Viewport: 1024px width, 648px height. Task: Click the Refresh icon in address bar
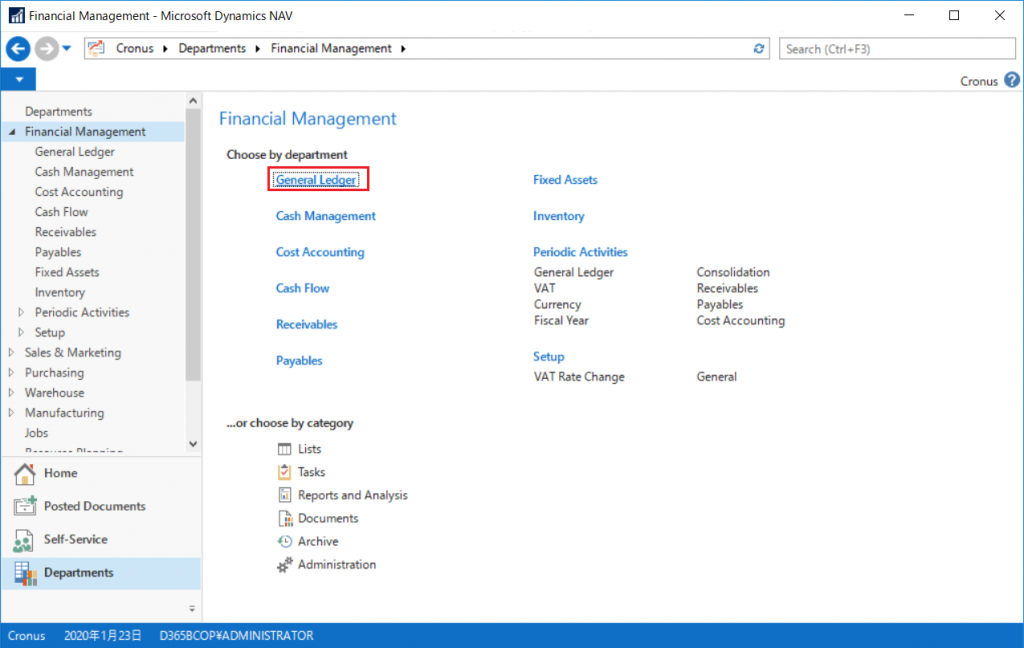(760, 48)
